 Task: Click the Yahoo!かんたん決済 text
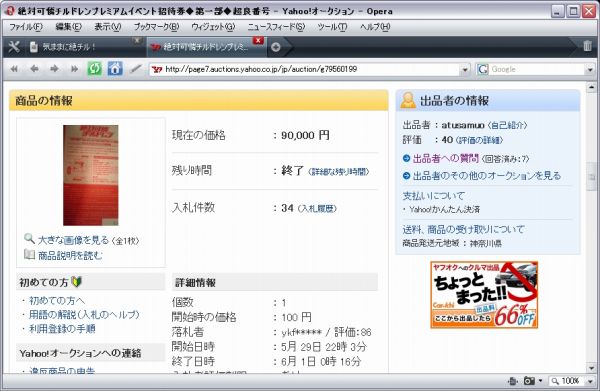pos(444,210)
